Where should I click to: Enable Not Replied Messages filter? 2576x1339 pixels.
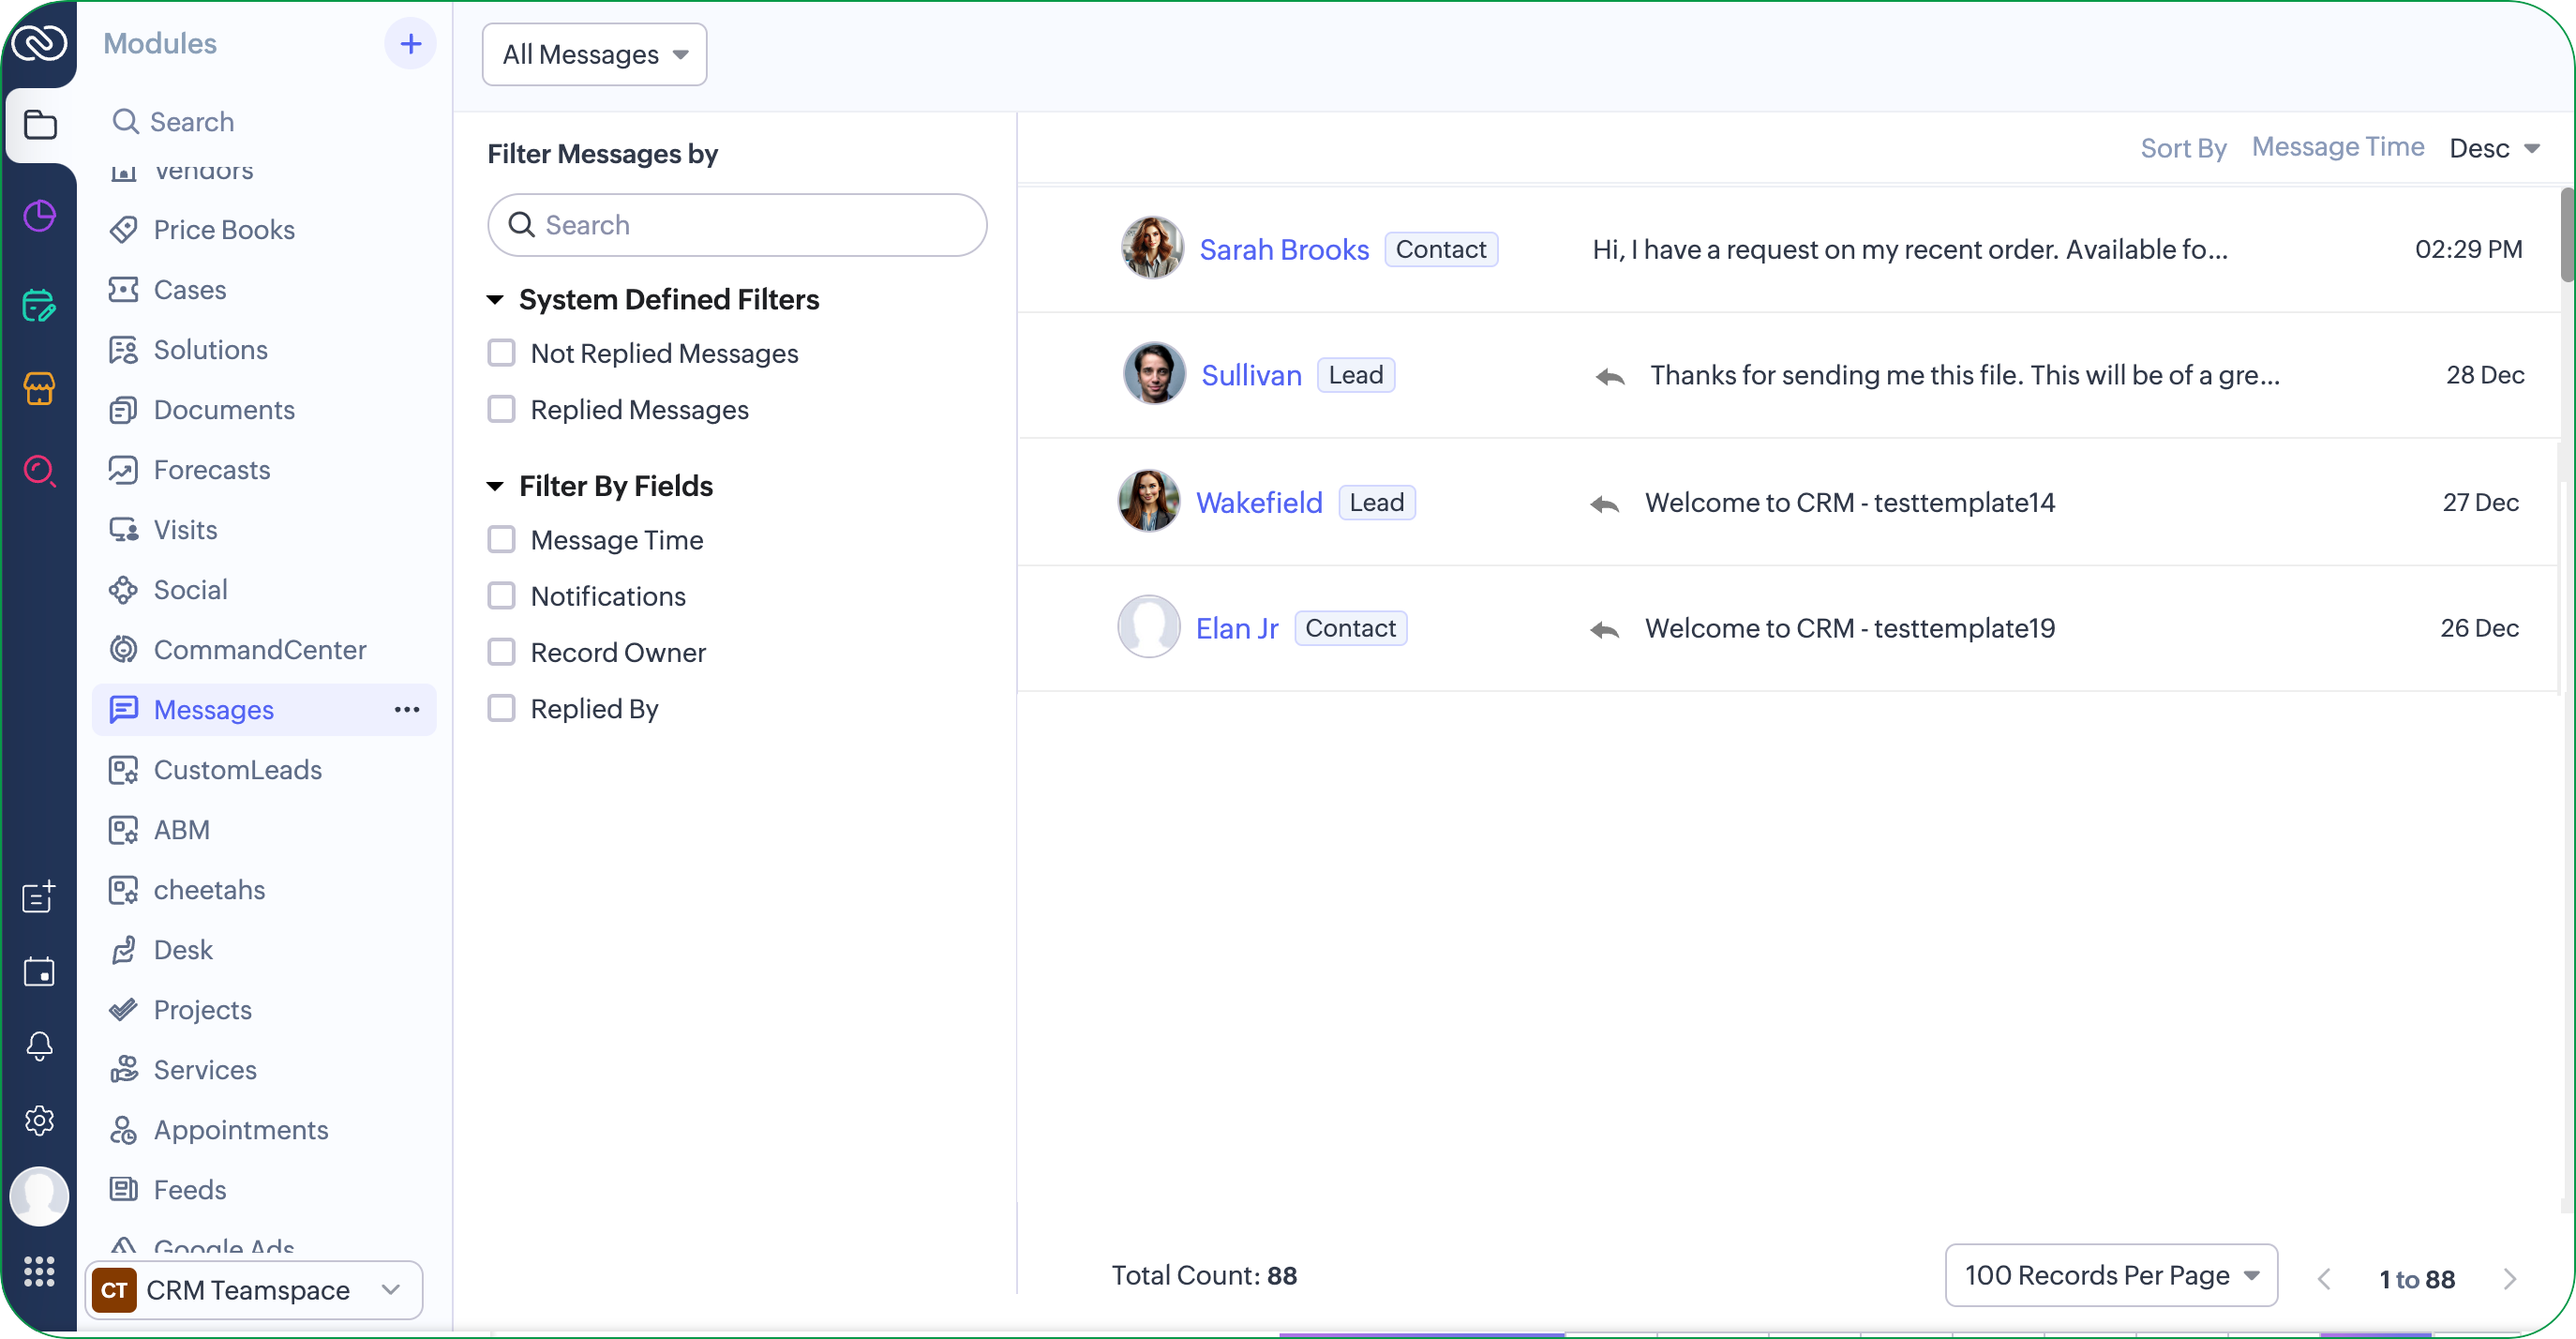[x=501, y=353]
